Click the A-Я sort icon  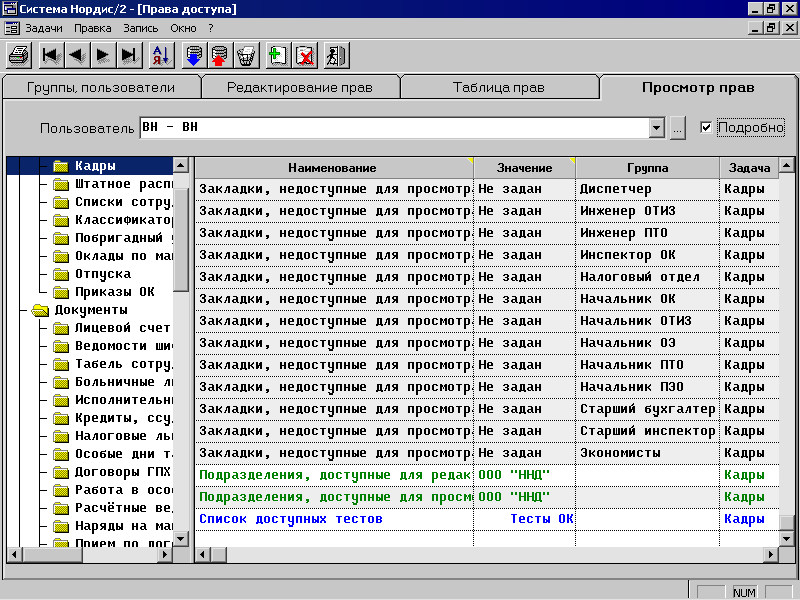click(x=161, y=55)
